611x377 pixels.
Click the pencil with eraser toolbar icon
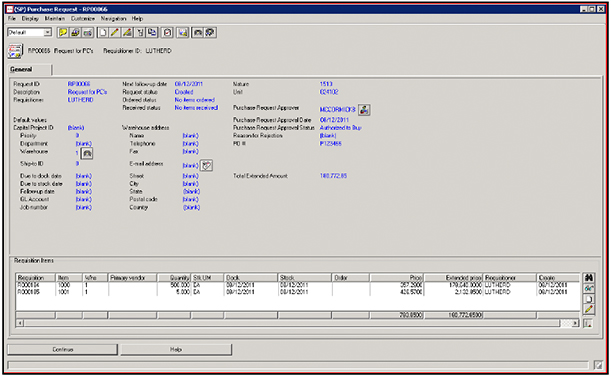pos(127,32)
